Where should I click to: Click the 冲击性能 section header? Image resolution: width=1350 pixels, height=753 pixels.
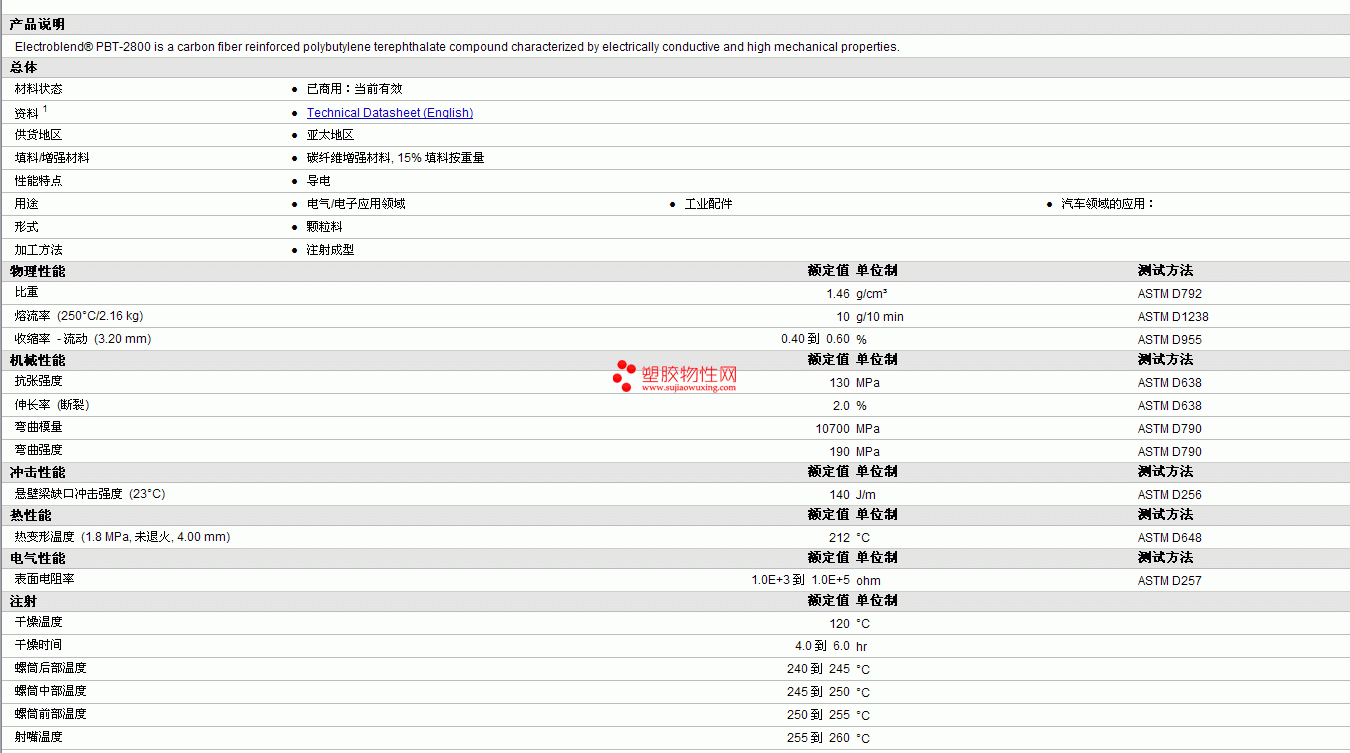pos(38,472)
